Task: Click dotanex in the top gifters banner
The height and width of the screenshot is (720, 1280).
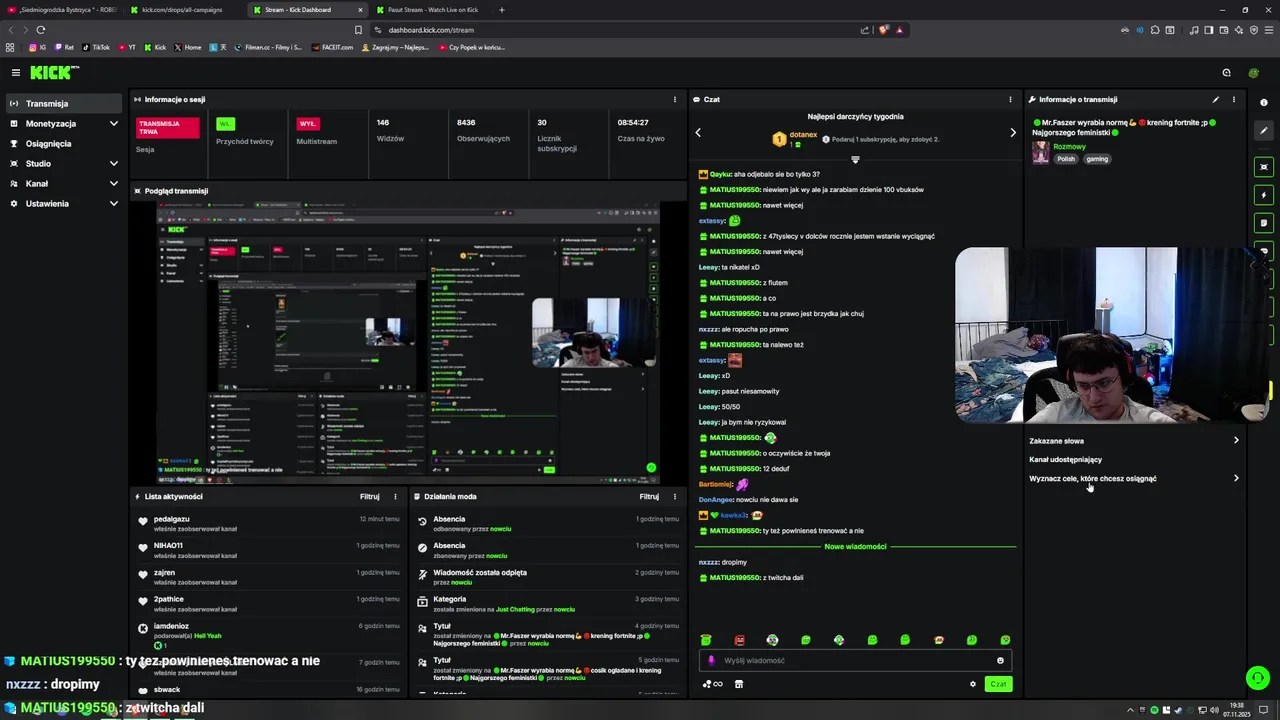Action: (804, 134)
